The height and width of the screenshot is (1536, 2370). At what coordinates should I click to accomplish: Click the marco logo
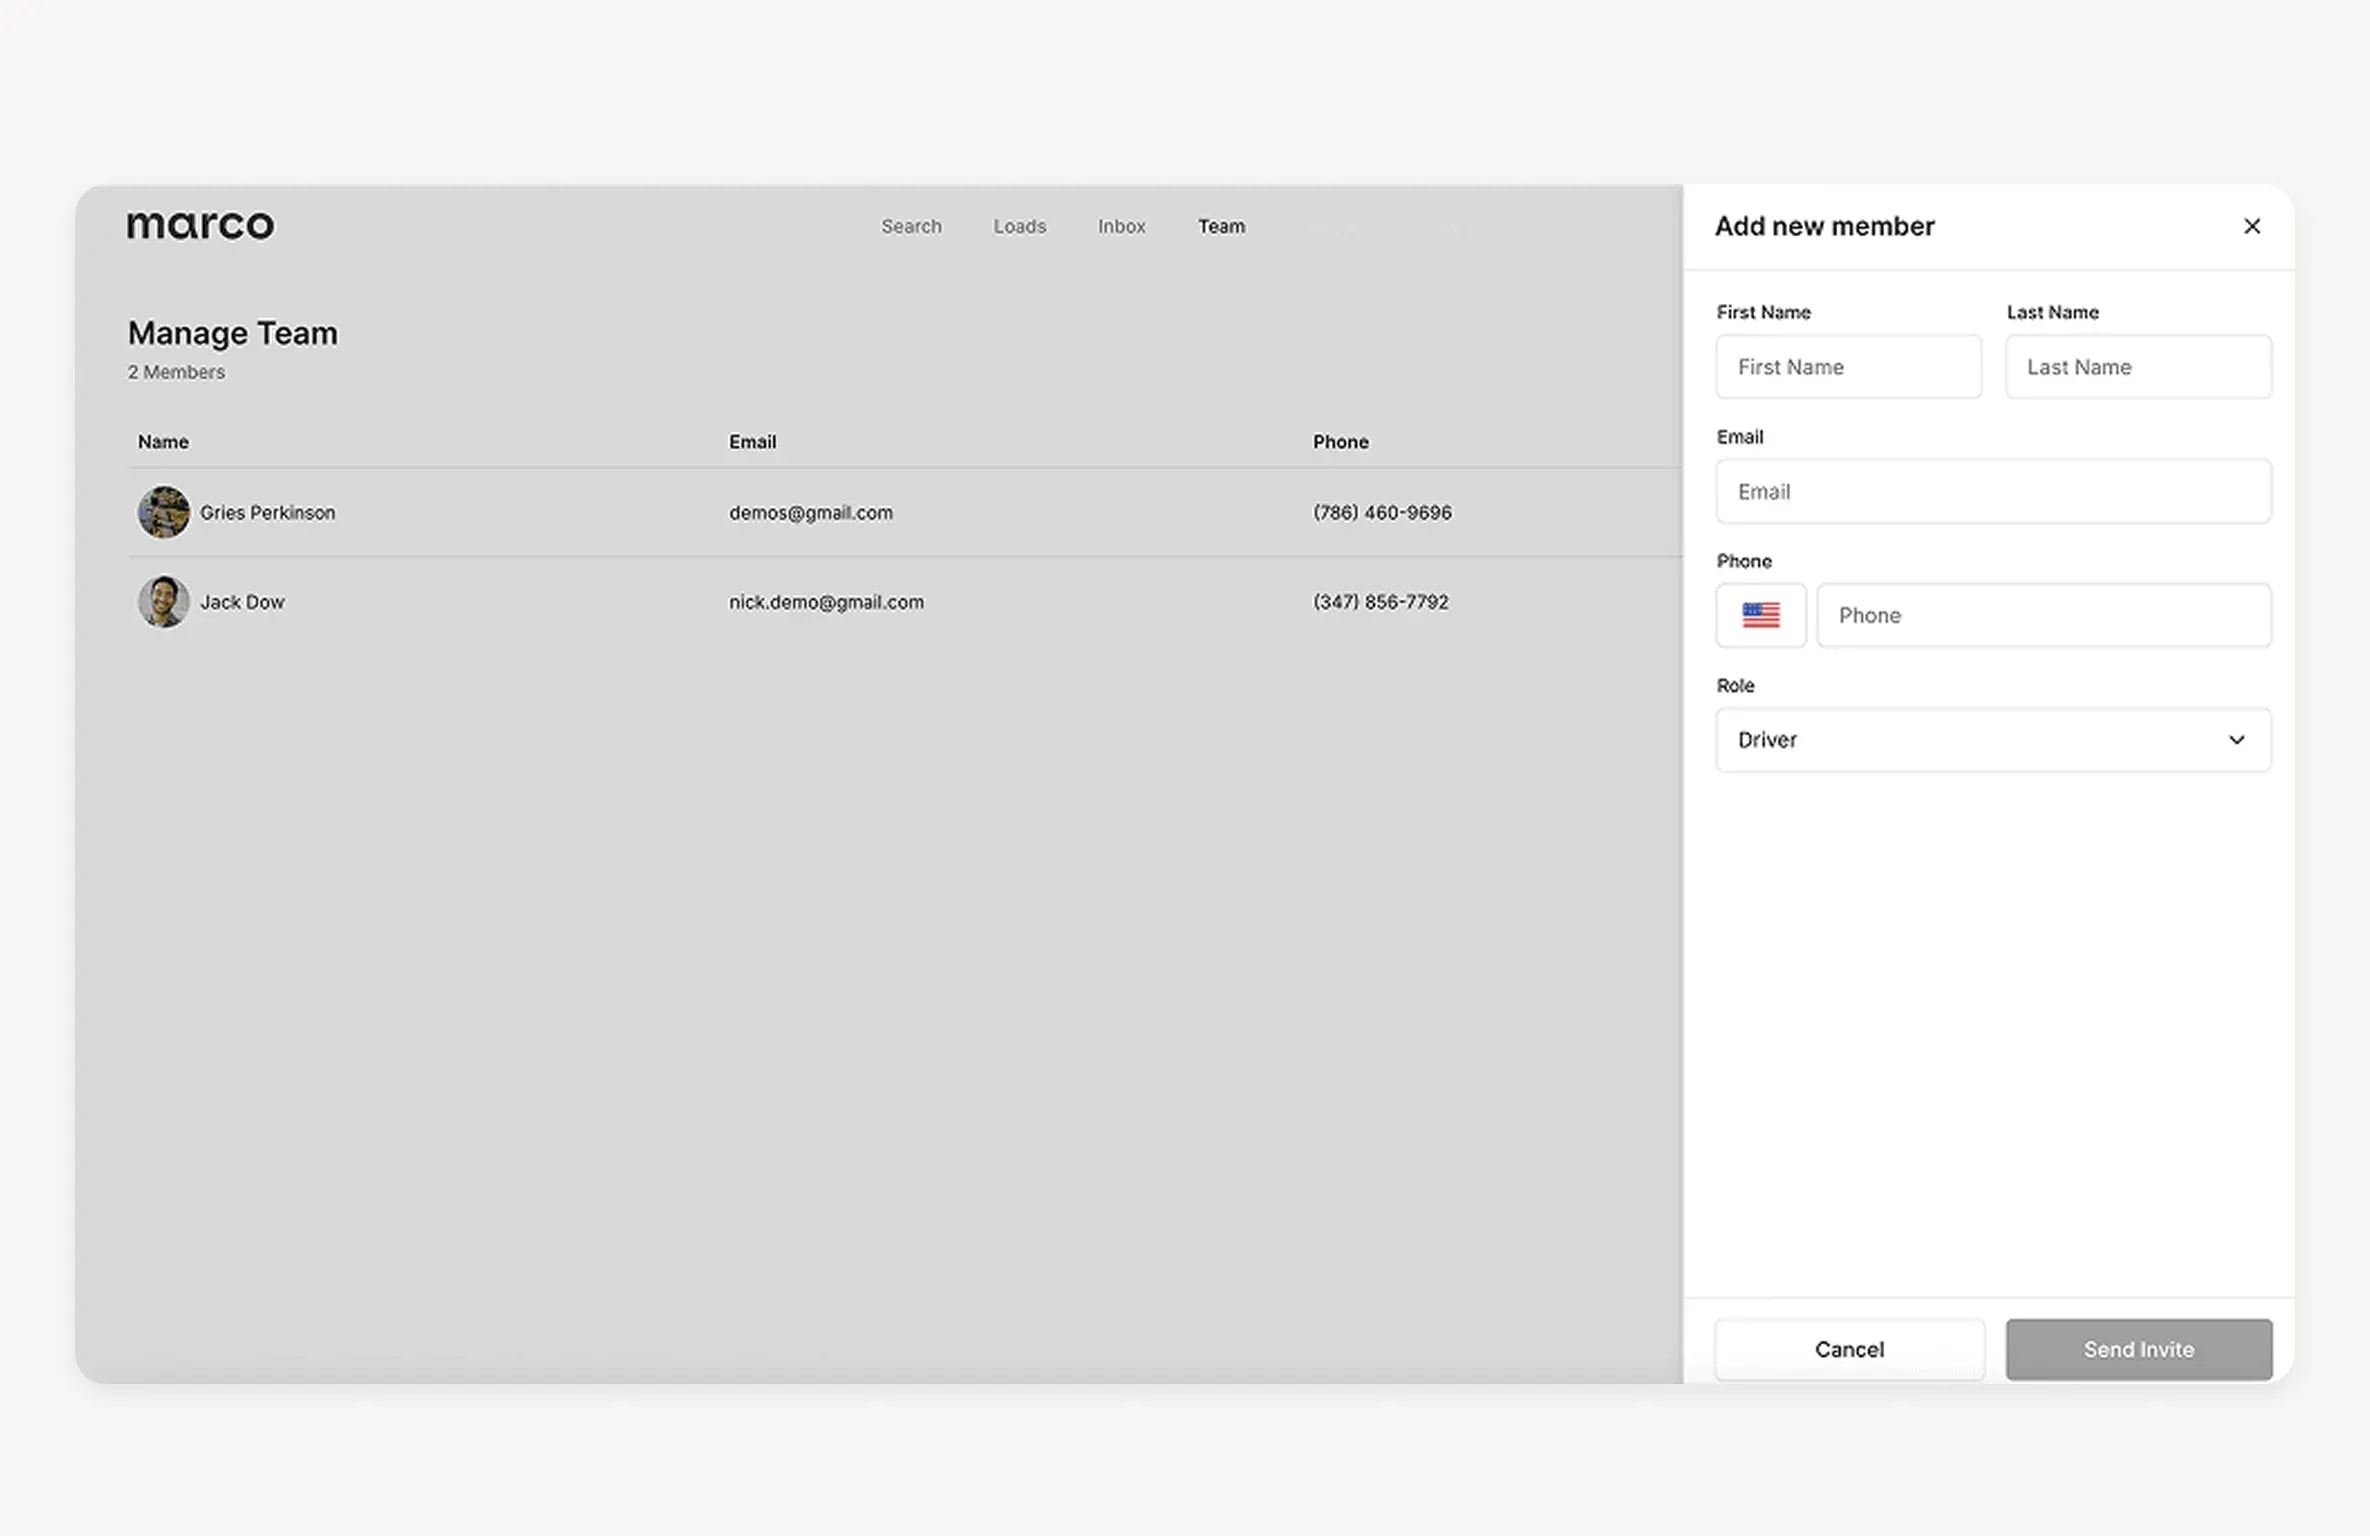click(x=200, y=226)
